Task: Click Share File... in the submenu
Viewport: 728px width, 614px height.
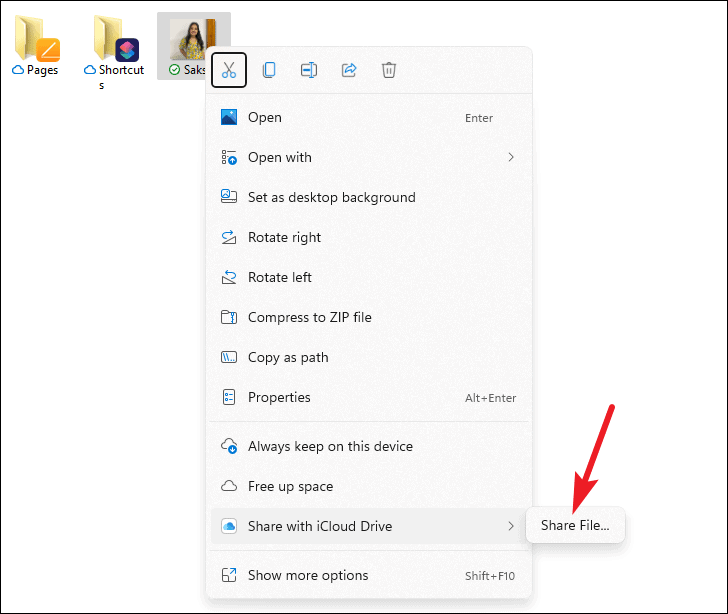Action: [x=575, y=525]
